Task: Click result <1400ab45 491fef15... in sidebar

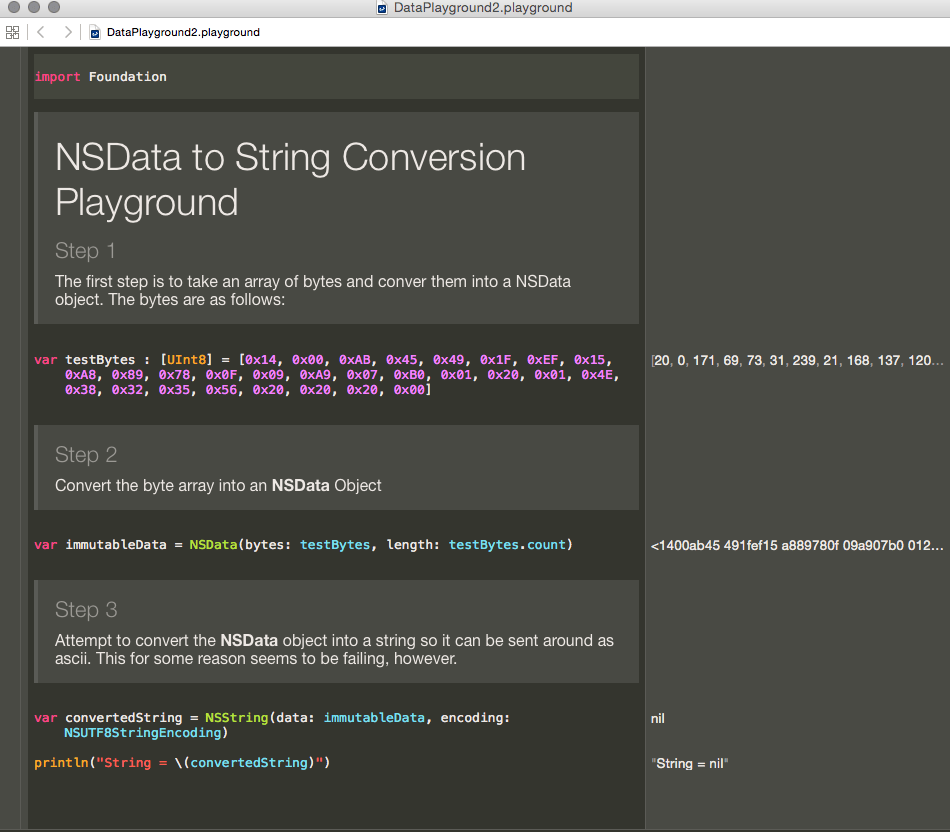Action: coord(797,545)
